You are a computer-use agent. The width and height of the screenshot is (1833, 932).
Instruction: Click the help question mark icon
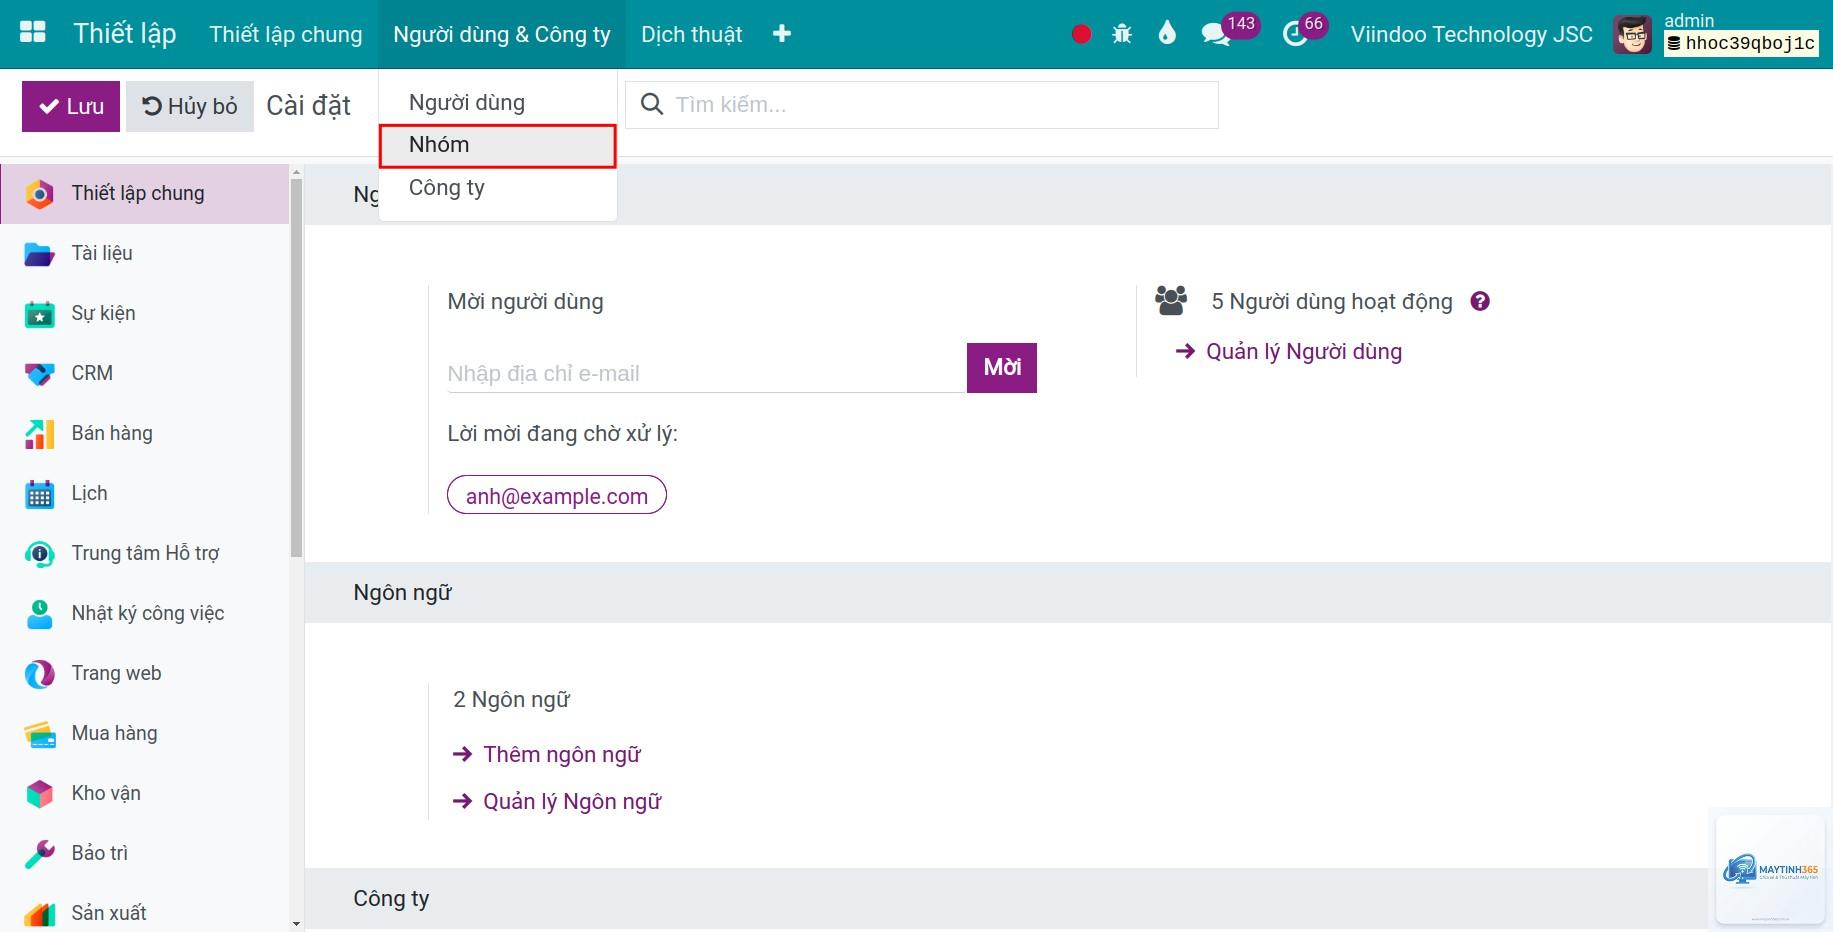pos(1480,301)
